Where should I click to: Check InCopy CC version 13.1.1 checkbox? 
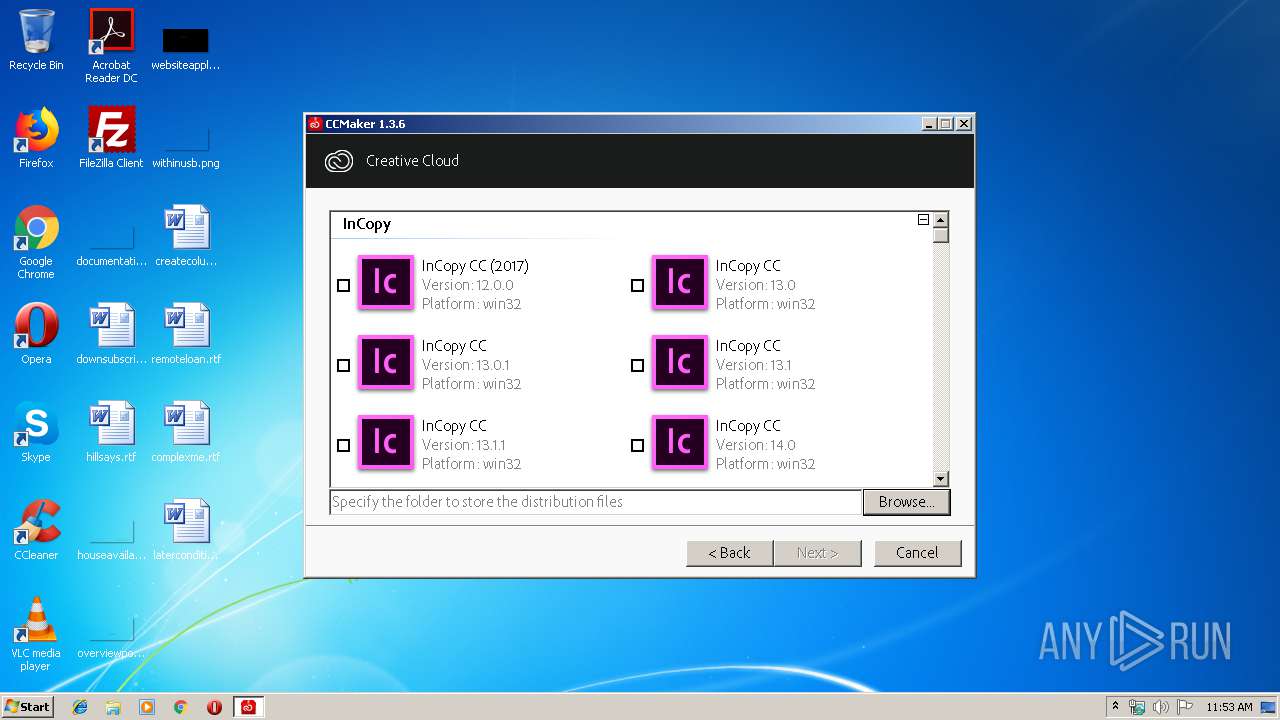click(344, 446)
